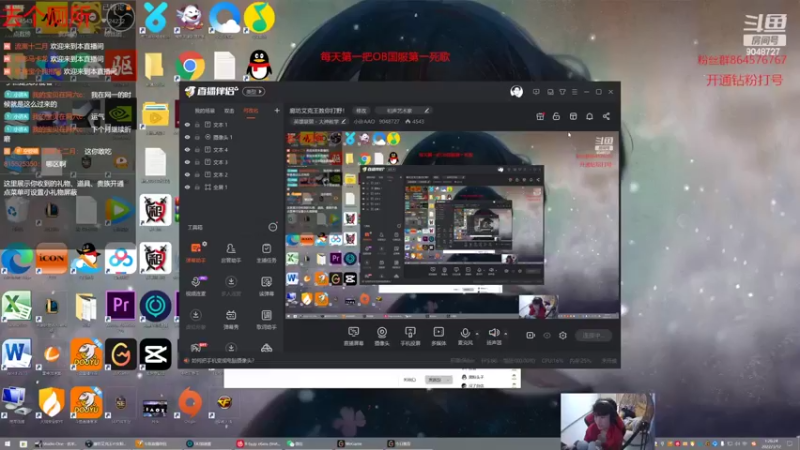
Task: Expand microphone volume arrow
Action: click(477, 334)
